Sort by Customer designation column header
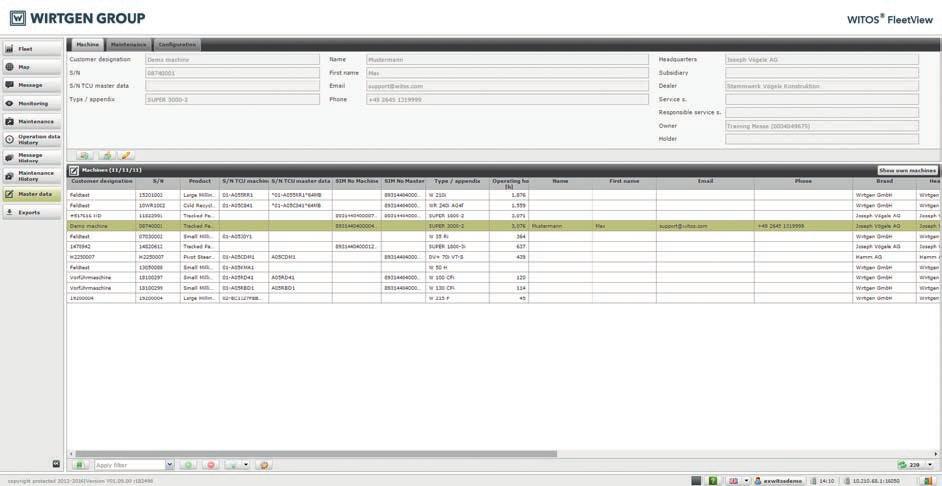Image resolution: width=942 pixels, height=486 pixels. (x=101, y=181)
